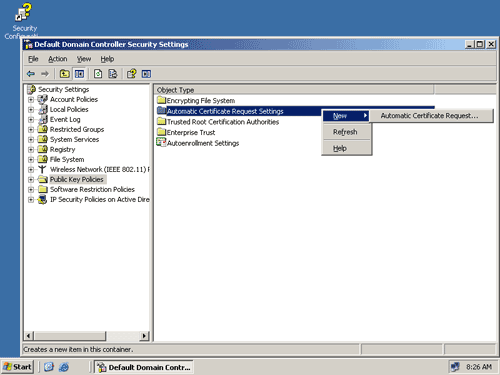This screenshot has width=500, height=375.
Task: Open the File menu
Action: point(33,59)
